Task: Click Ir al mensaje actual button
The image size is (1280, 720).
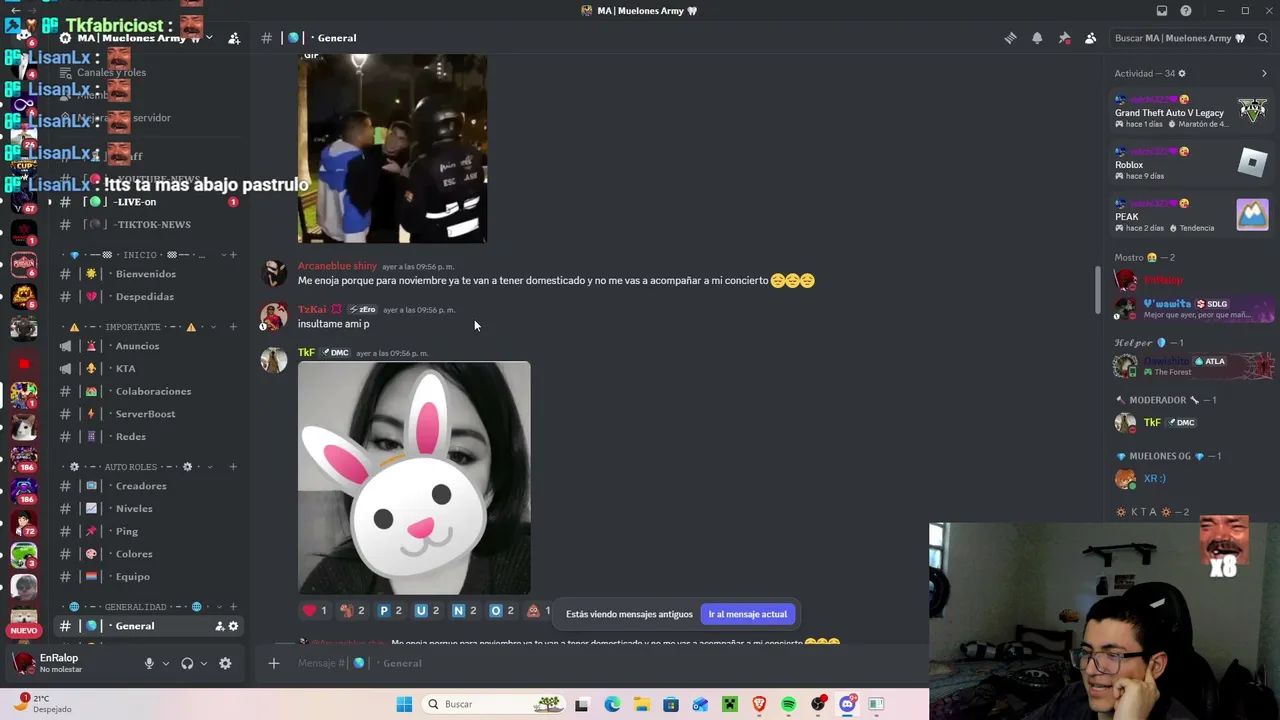Action: click(x=747, y=614)
